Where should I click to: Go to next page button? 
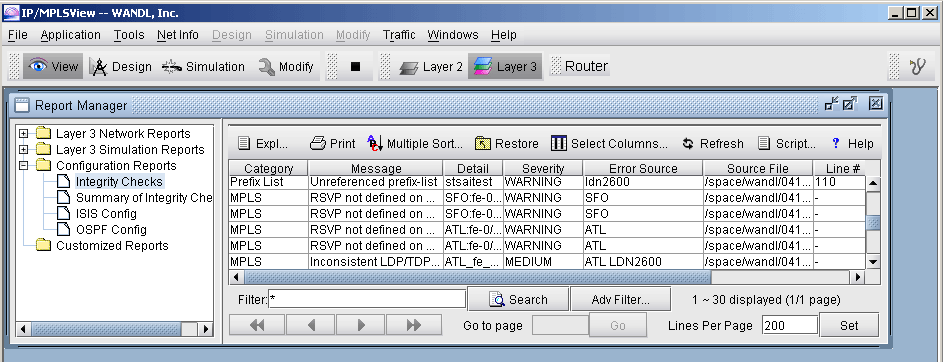pyautogui.click(x=361, y=325)
